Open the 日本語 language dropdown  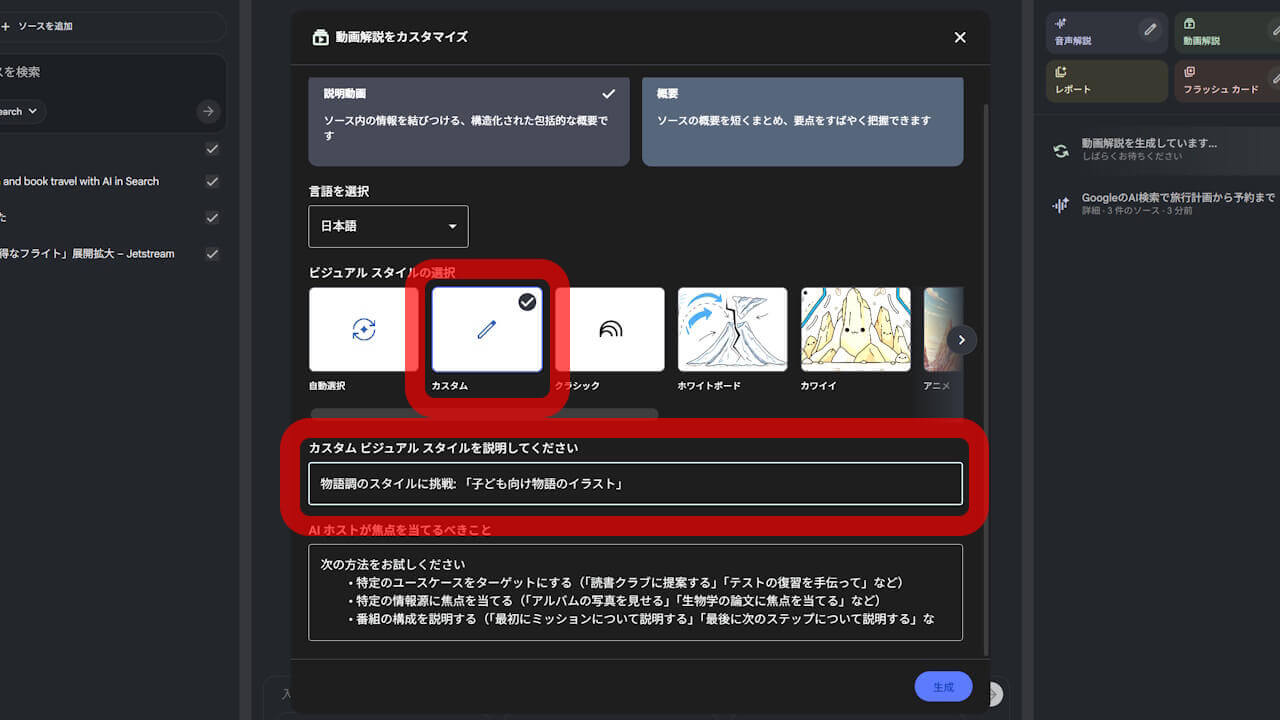(x=388, y=226)
